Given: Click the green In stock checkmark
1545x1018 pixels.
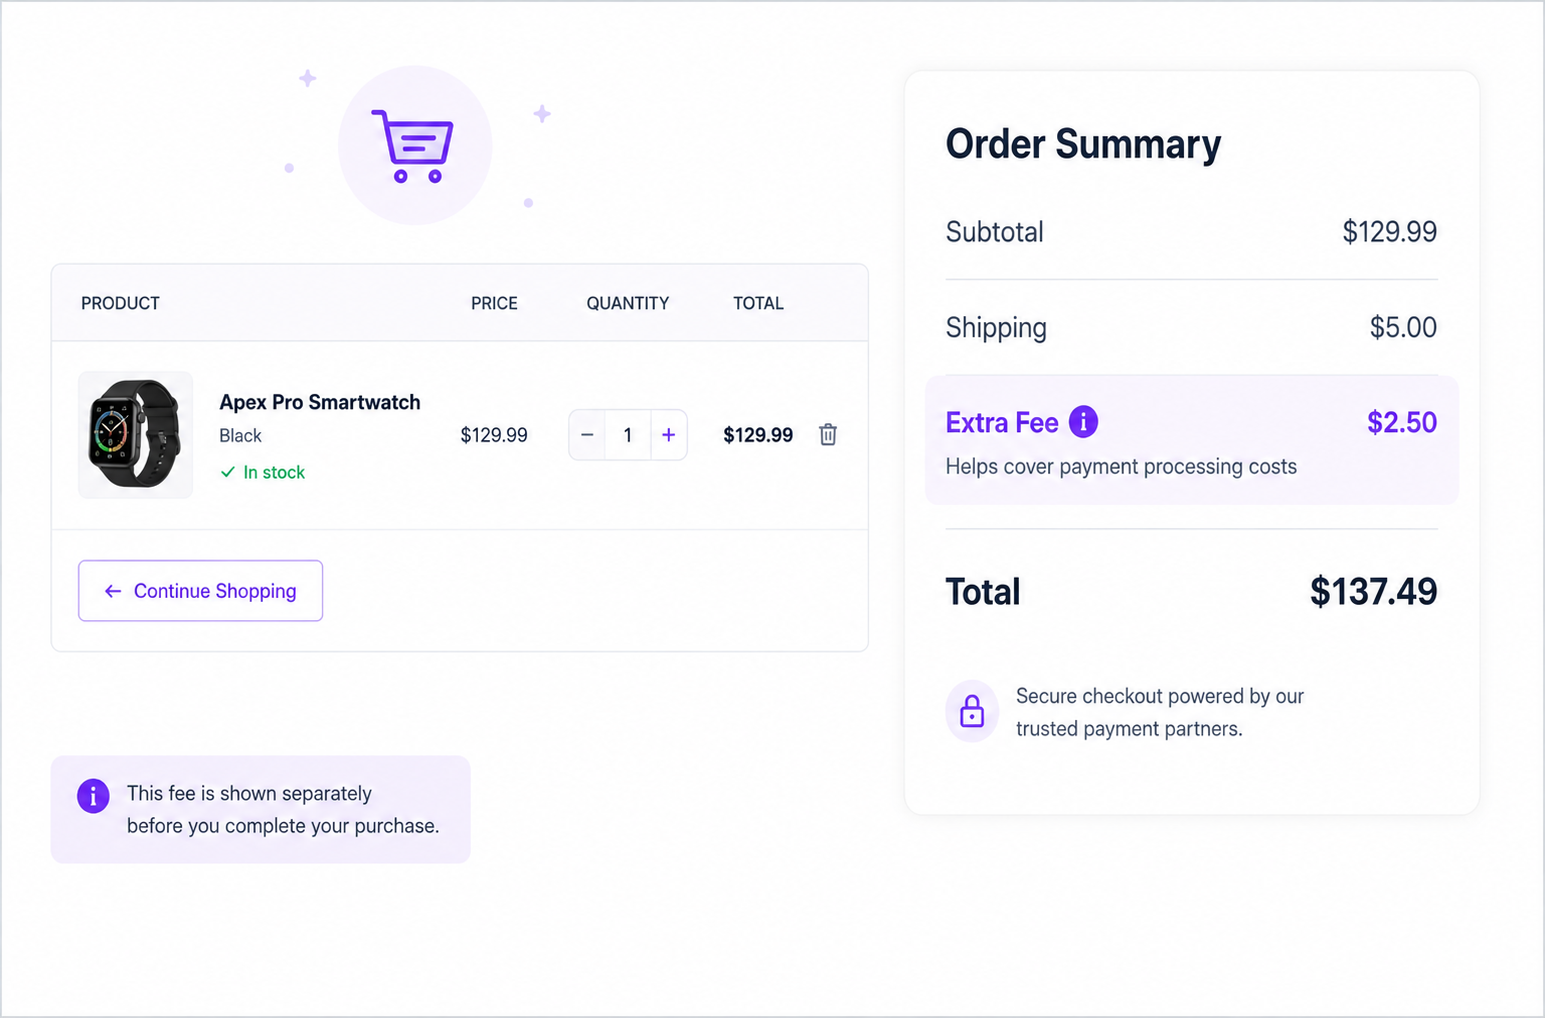Looking at the screenshot, I should point(228,472).
